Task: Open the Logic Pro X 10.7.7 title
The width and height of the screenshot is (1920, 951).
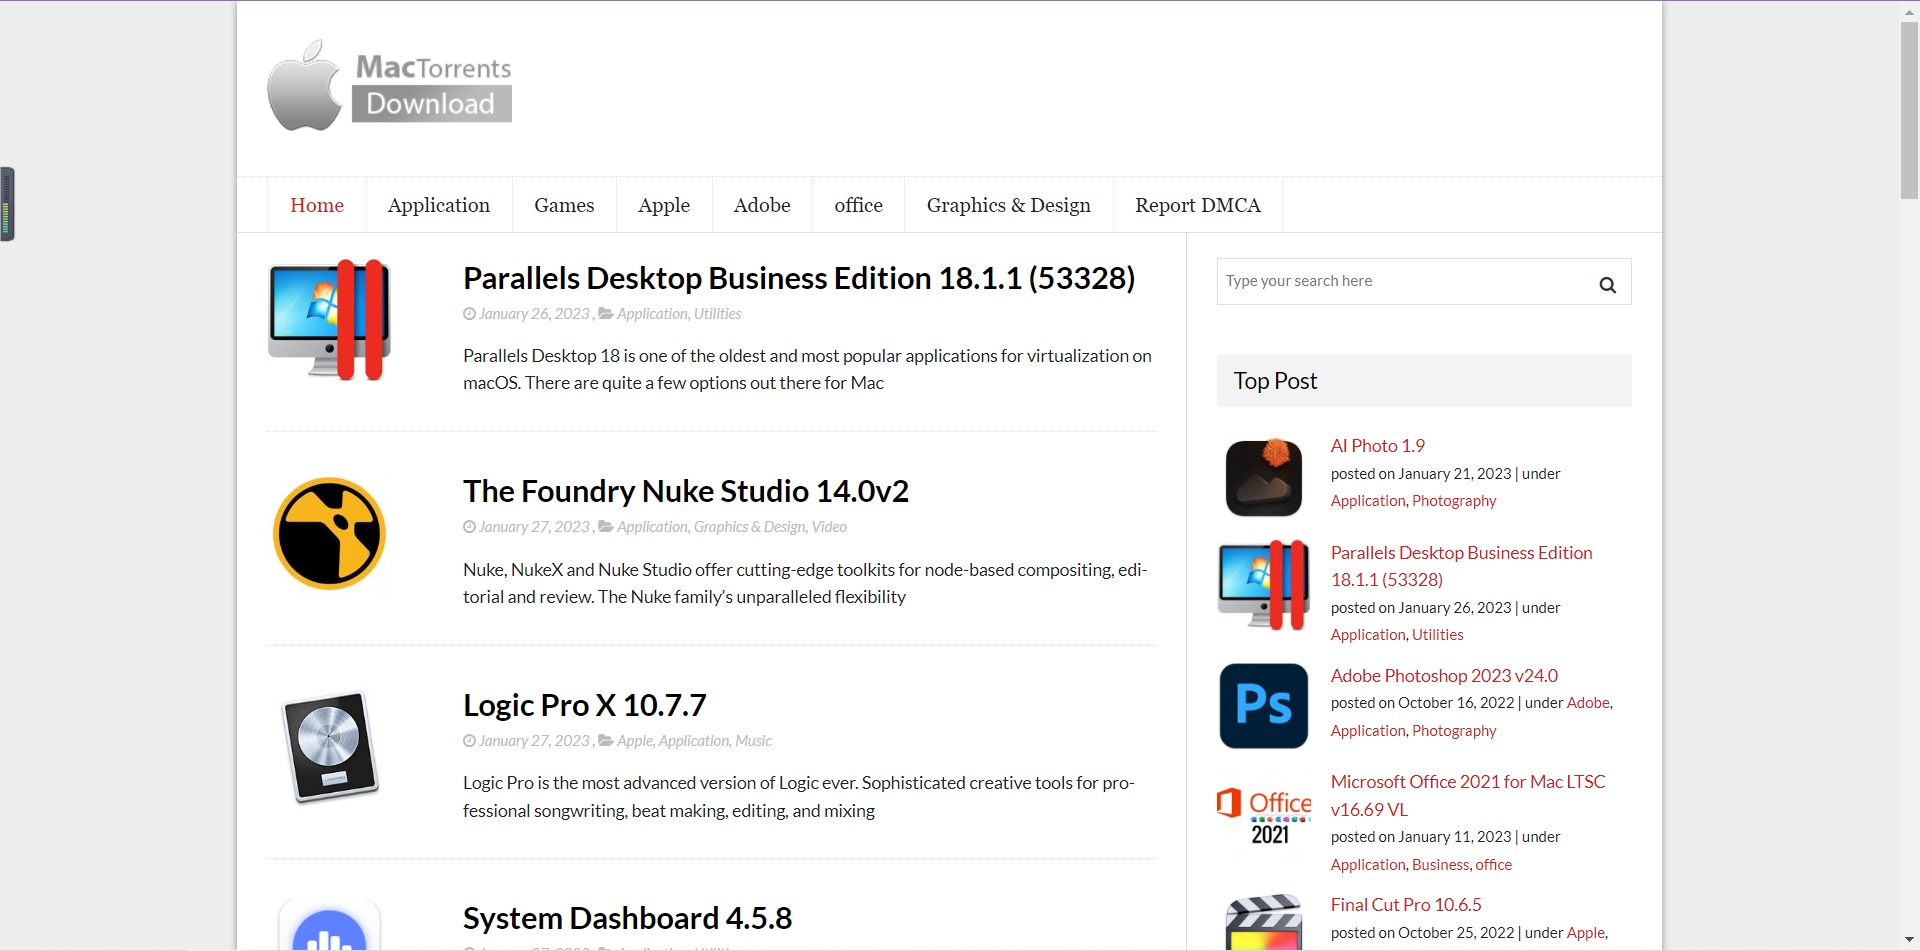Action: tap(585, 705)
